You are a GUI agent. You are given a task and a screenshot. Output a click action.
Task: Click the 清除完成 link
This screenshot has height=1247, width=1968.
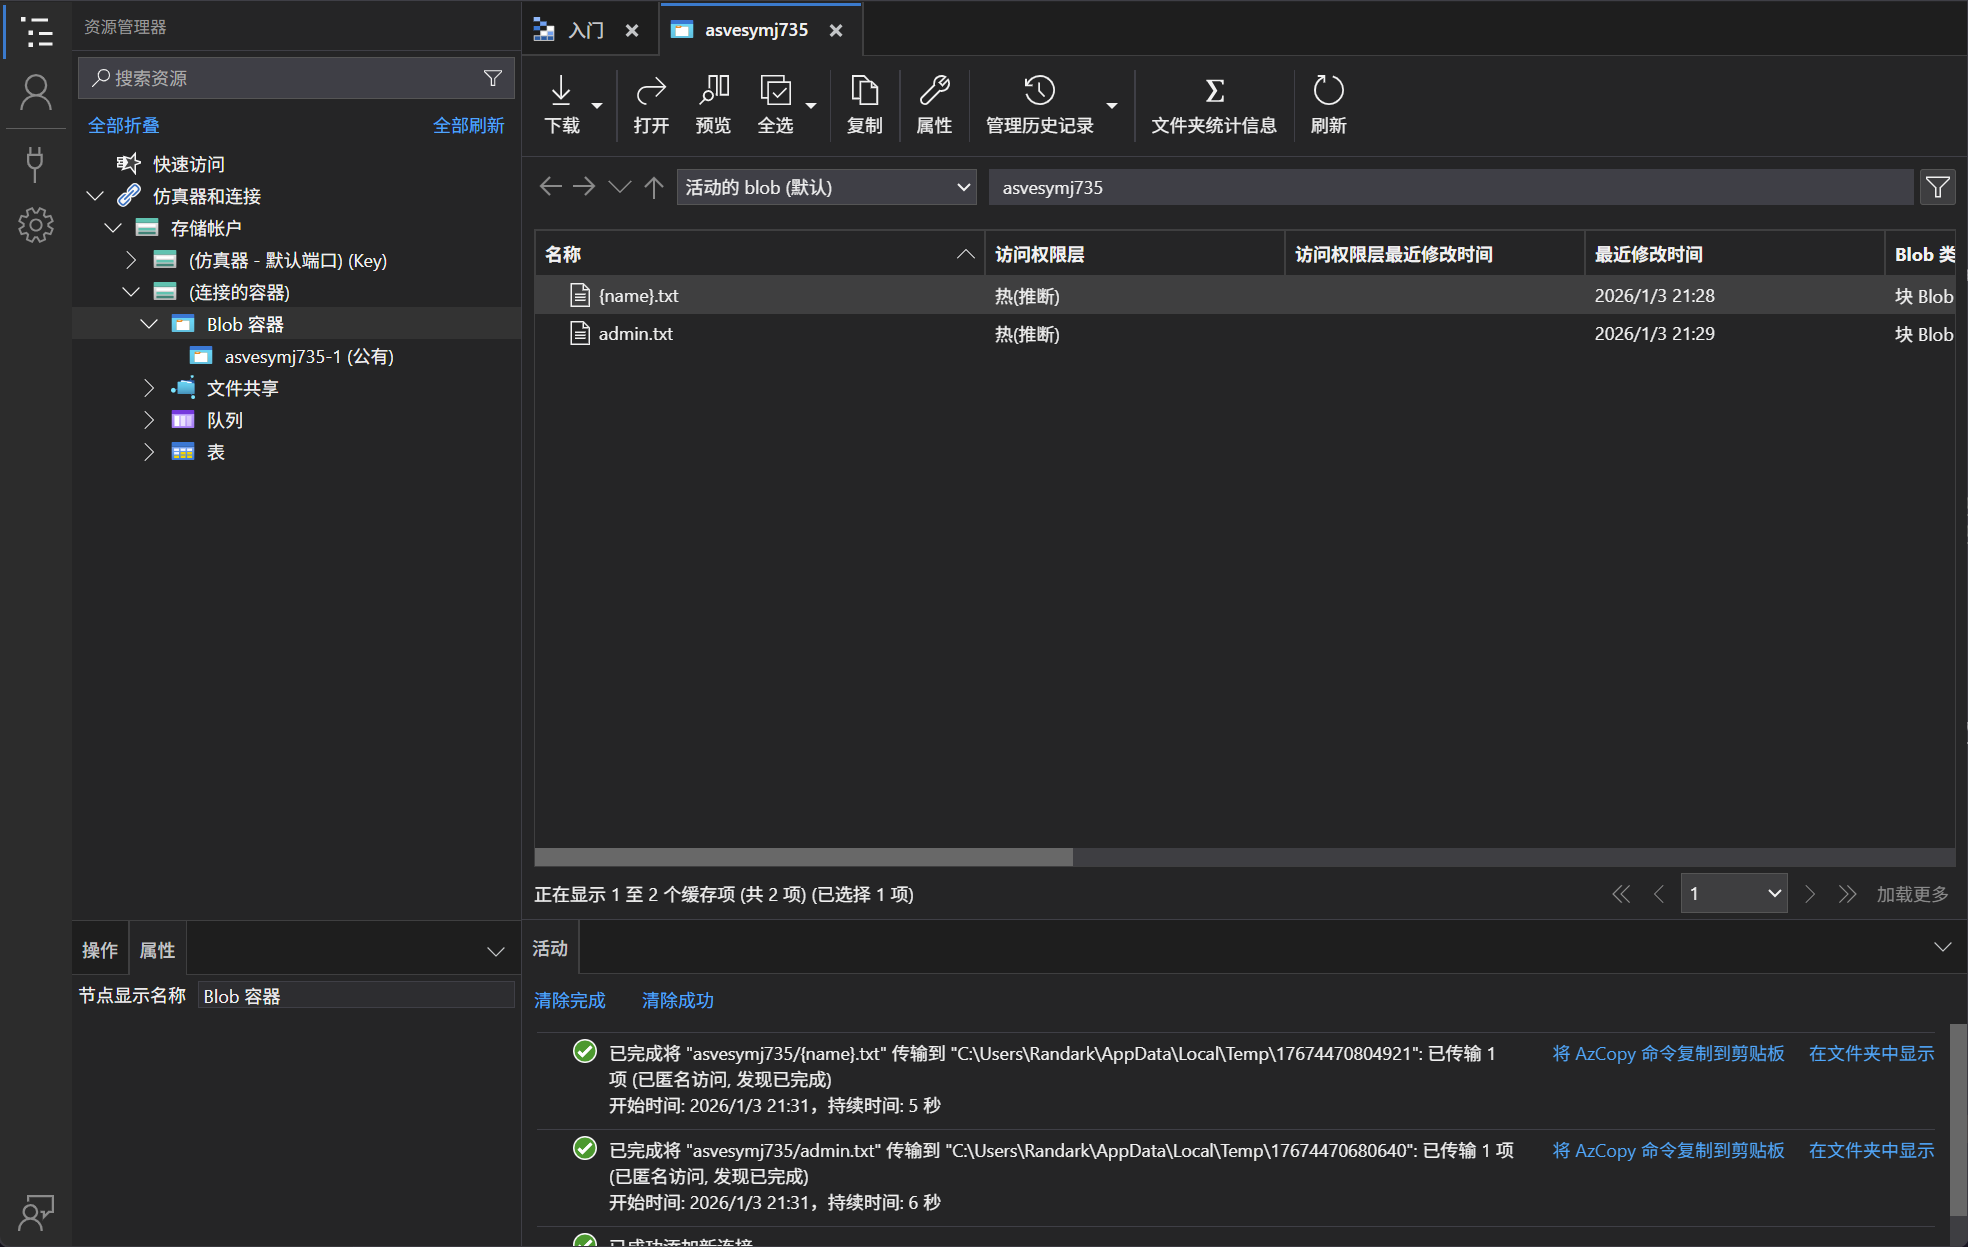coord(569,1000)
